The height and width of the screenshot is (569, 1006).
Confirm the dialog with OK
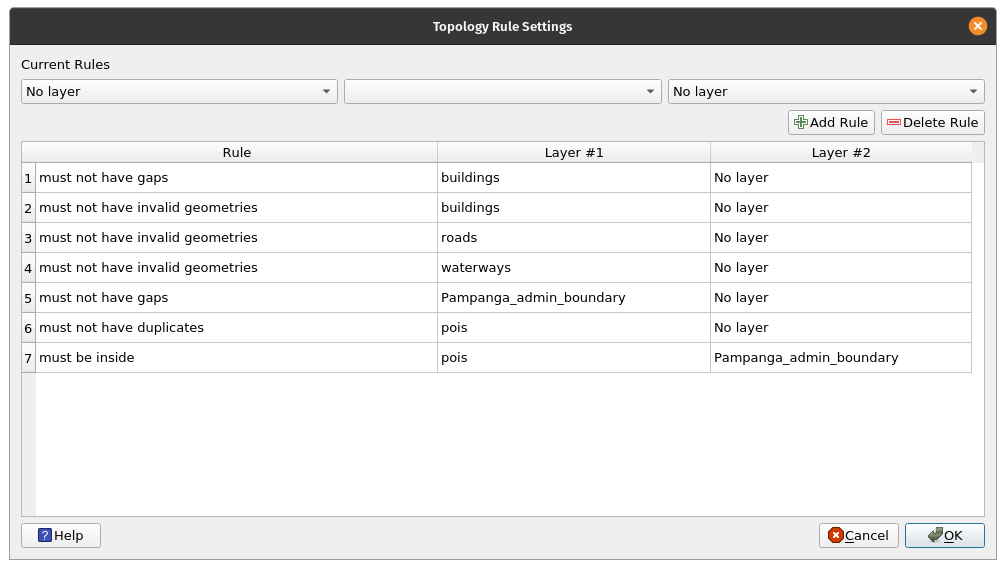(x=944, y=536)
